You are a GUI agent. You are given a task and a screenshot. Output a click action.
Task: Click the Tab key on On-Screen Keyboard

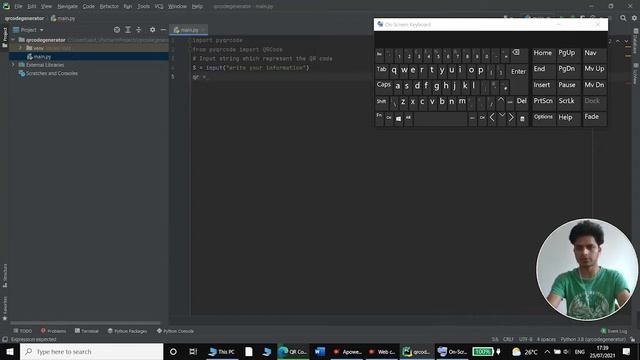(382, 71)
